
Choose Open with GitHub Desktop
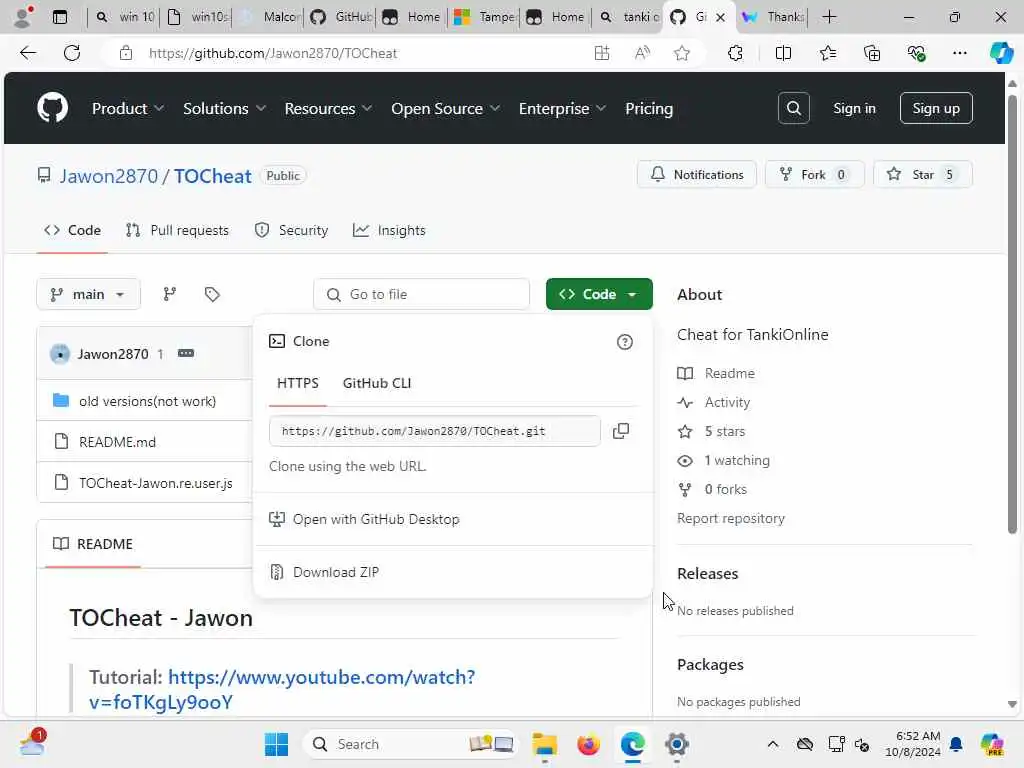[364, 520]
